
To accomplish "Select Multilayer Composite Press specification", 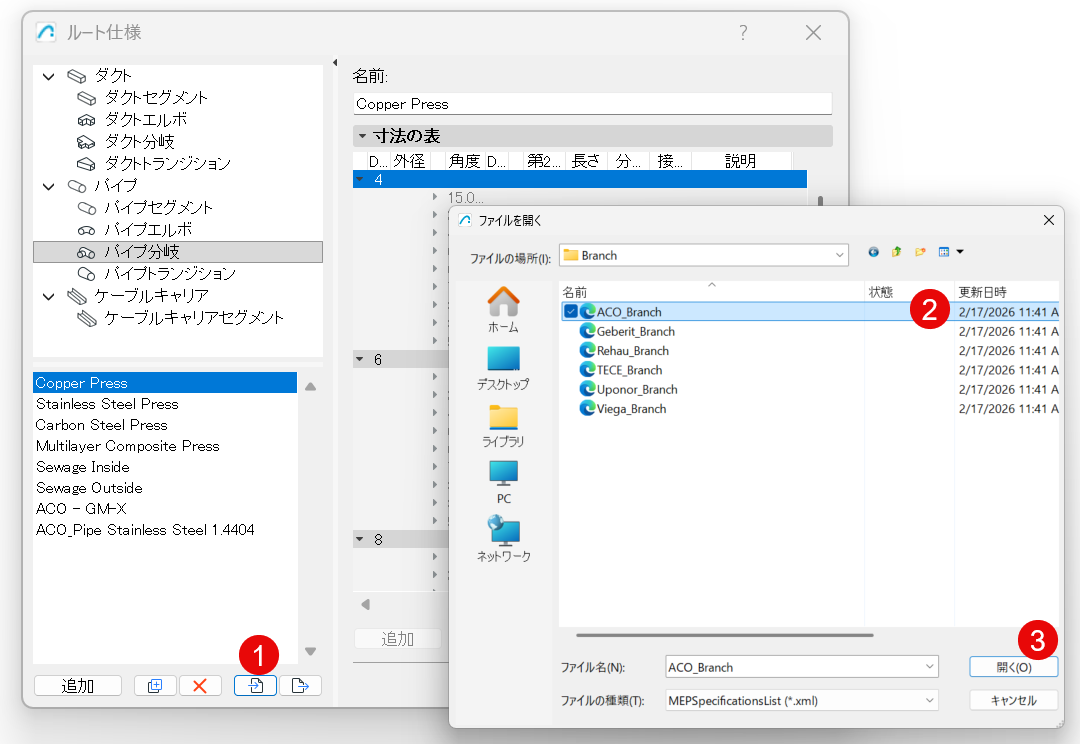I will [165, 446].
